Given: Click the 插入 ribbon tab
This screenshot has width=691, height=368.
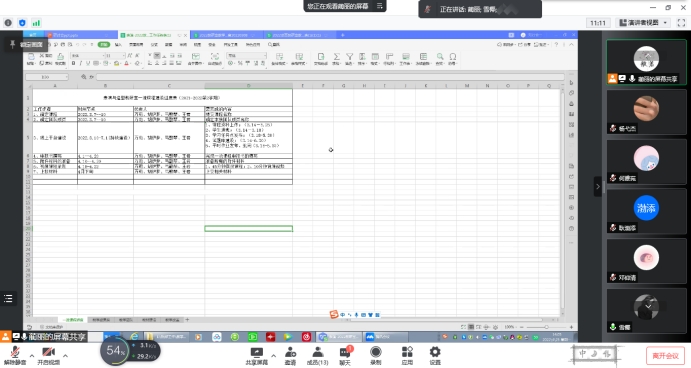Looking at the screenshot, I should pyautogui.click(x=118, y=45).
